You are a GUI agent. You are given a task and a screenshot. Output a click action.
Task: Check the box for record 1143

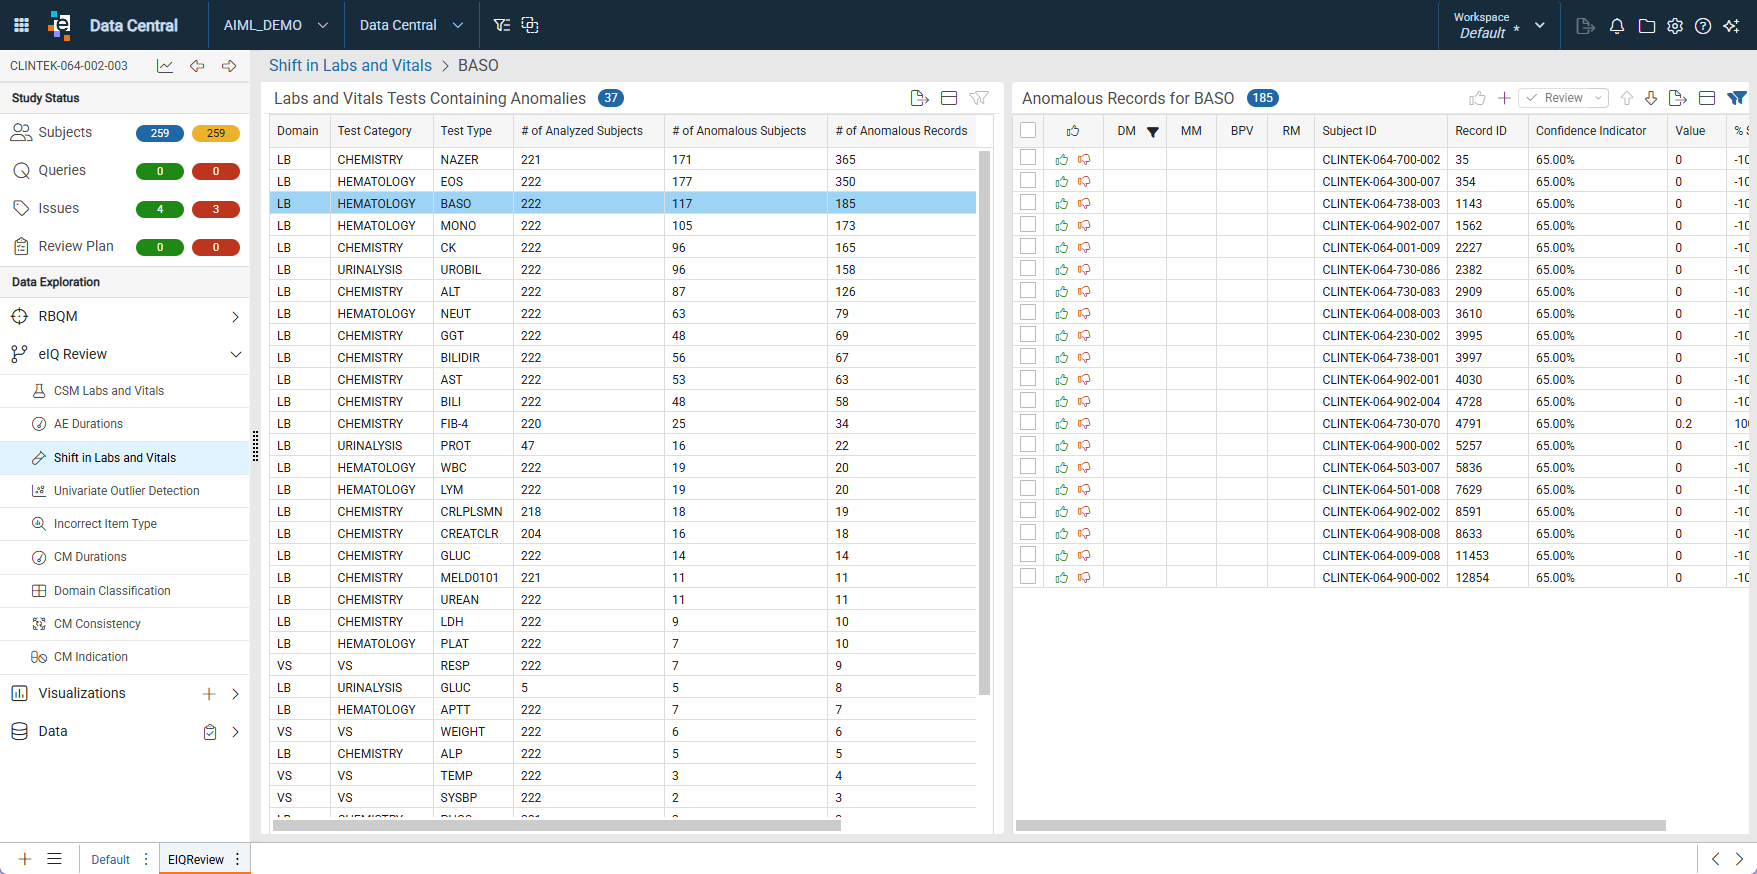[x=1028, y=202]
